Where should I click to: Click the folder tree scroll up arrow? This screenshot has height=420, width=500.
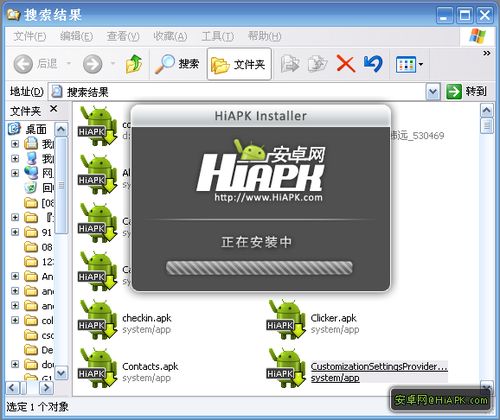coord(61,129)
